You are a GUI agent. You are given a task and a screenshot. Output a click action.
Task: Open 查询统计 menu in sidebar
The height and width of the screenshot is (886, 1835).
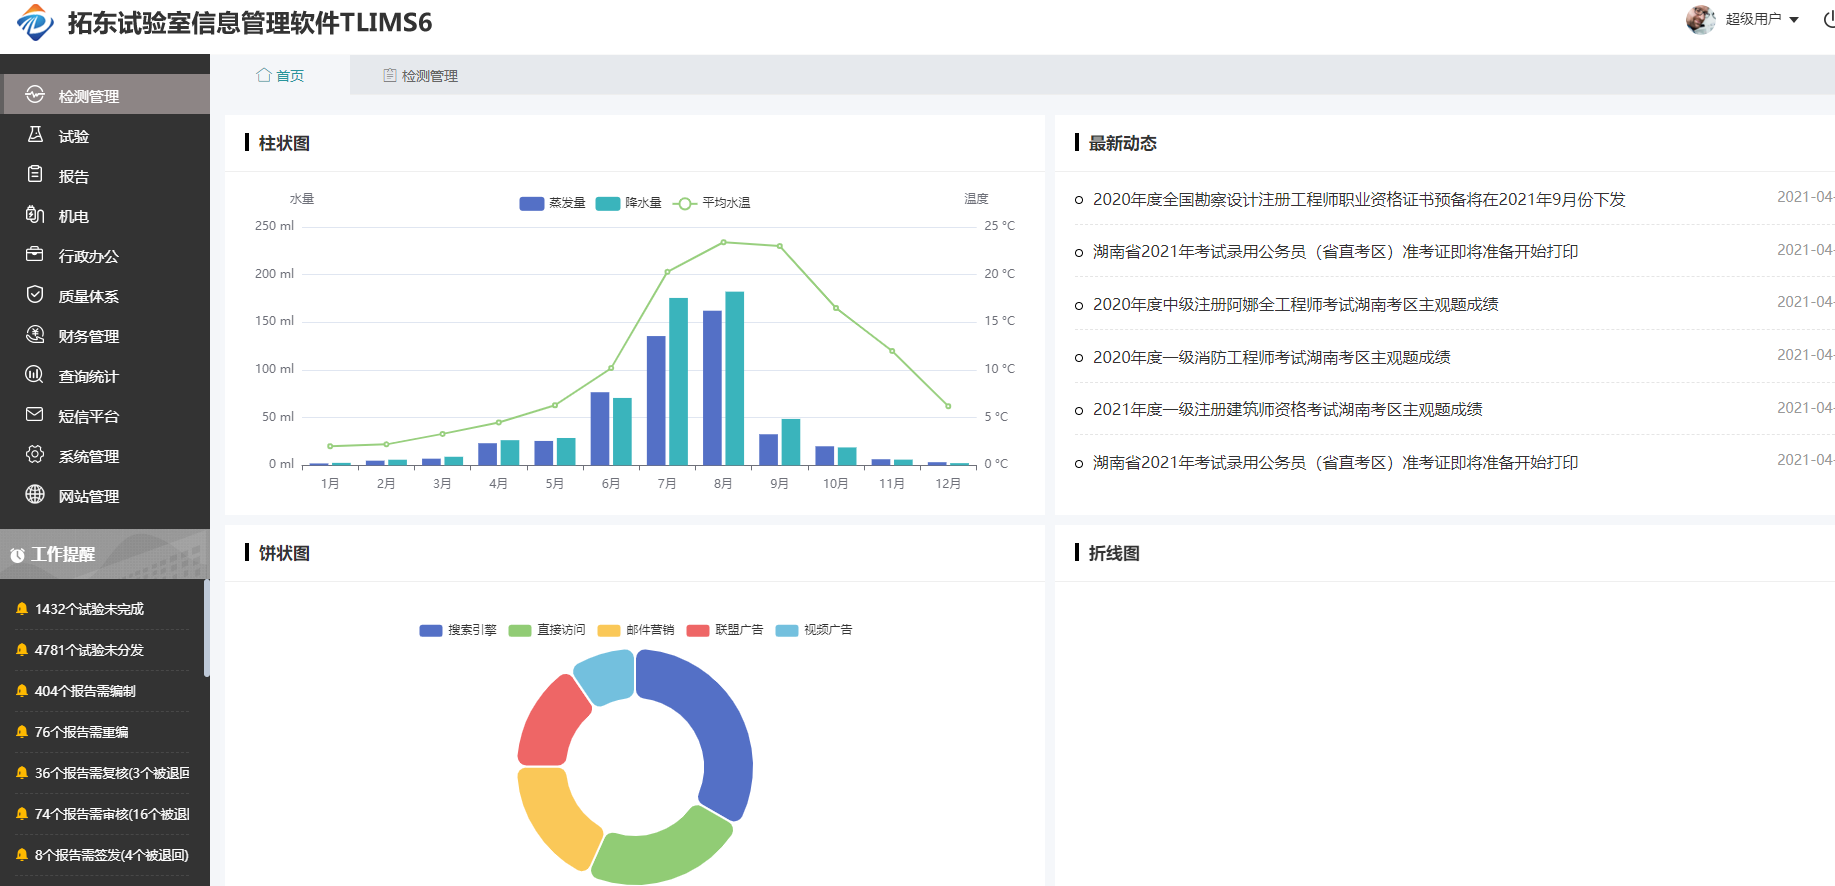pyautogui.click(x=105, y=375)
